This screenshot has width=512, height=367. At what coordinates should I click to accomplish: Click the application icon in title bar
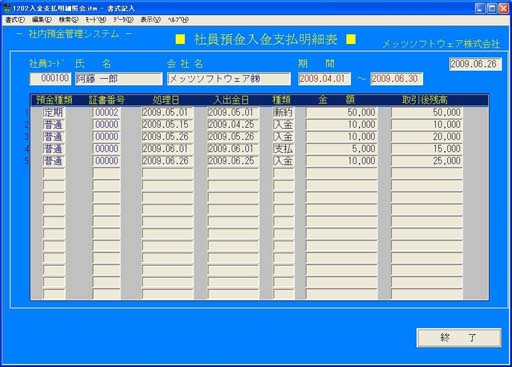click(6, 8)
